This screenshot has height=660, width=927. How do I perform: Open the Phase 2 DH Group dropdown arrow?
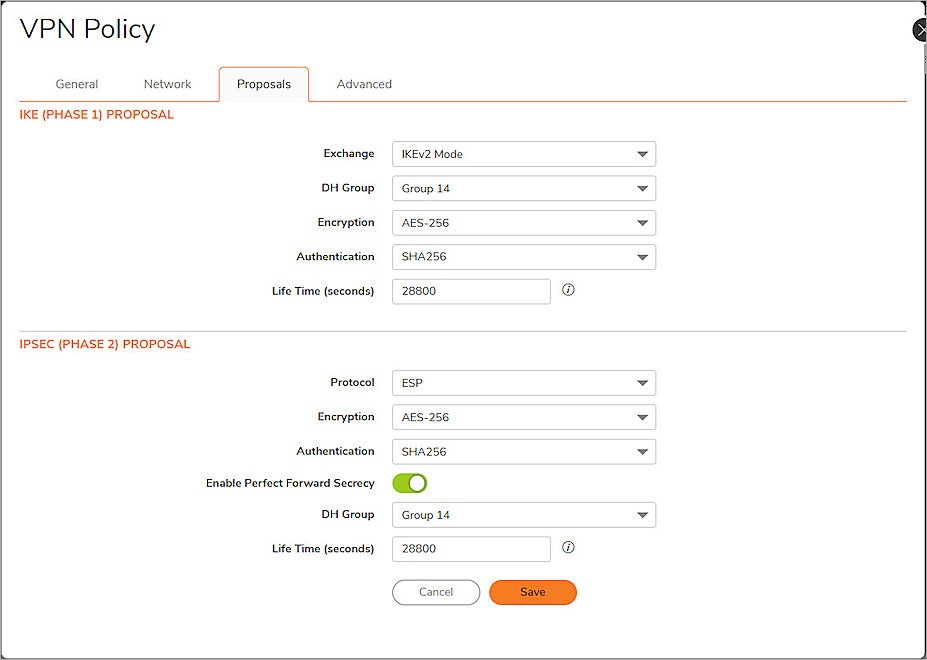click(x=643, y=514)
